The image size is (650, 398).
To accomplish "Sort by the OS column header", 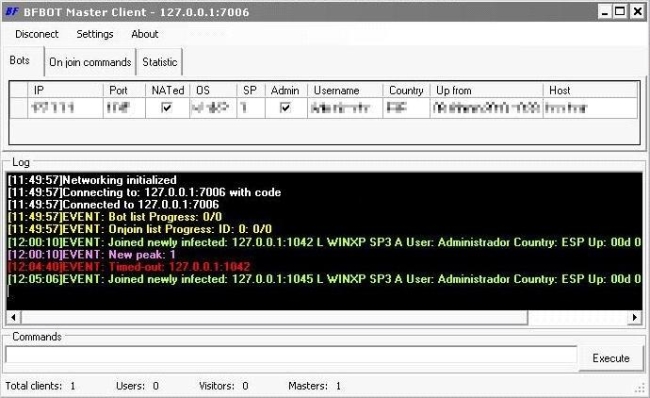I will click(x=213, y=90).
